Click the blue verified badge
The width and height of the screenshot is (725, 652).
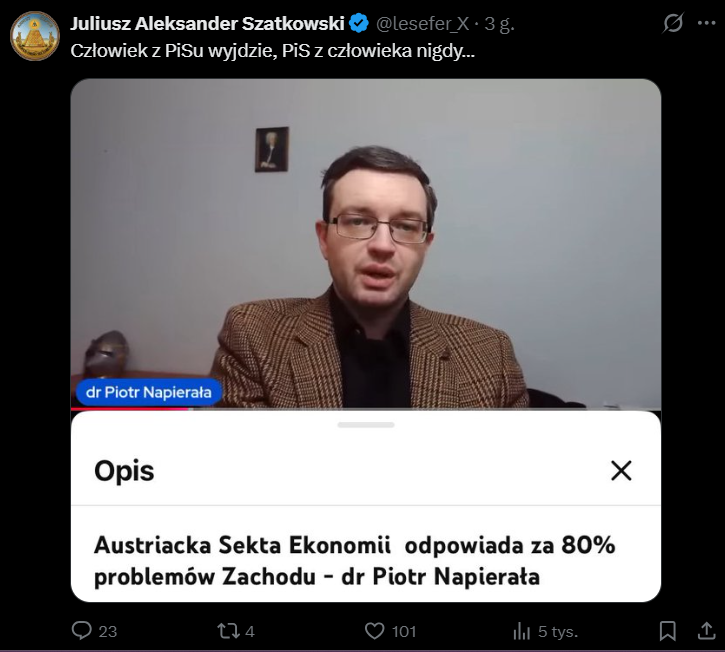[359, 23]
